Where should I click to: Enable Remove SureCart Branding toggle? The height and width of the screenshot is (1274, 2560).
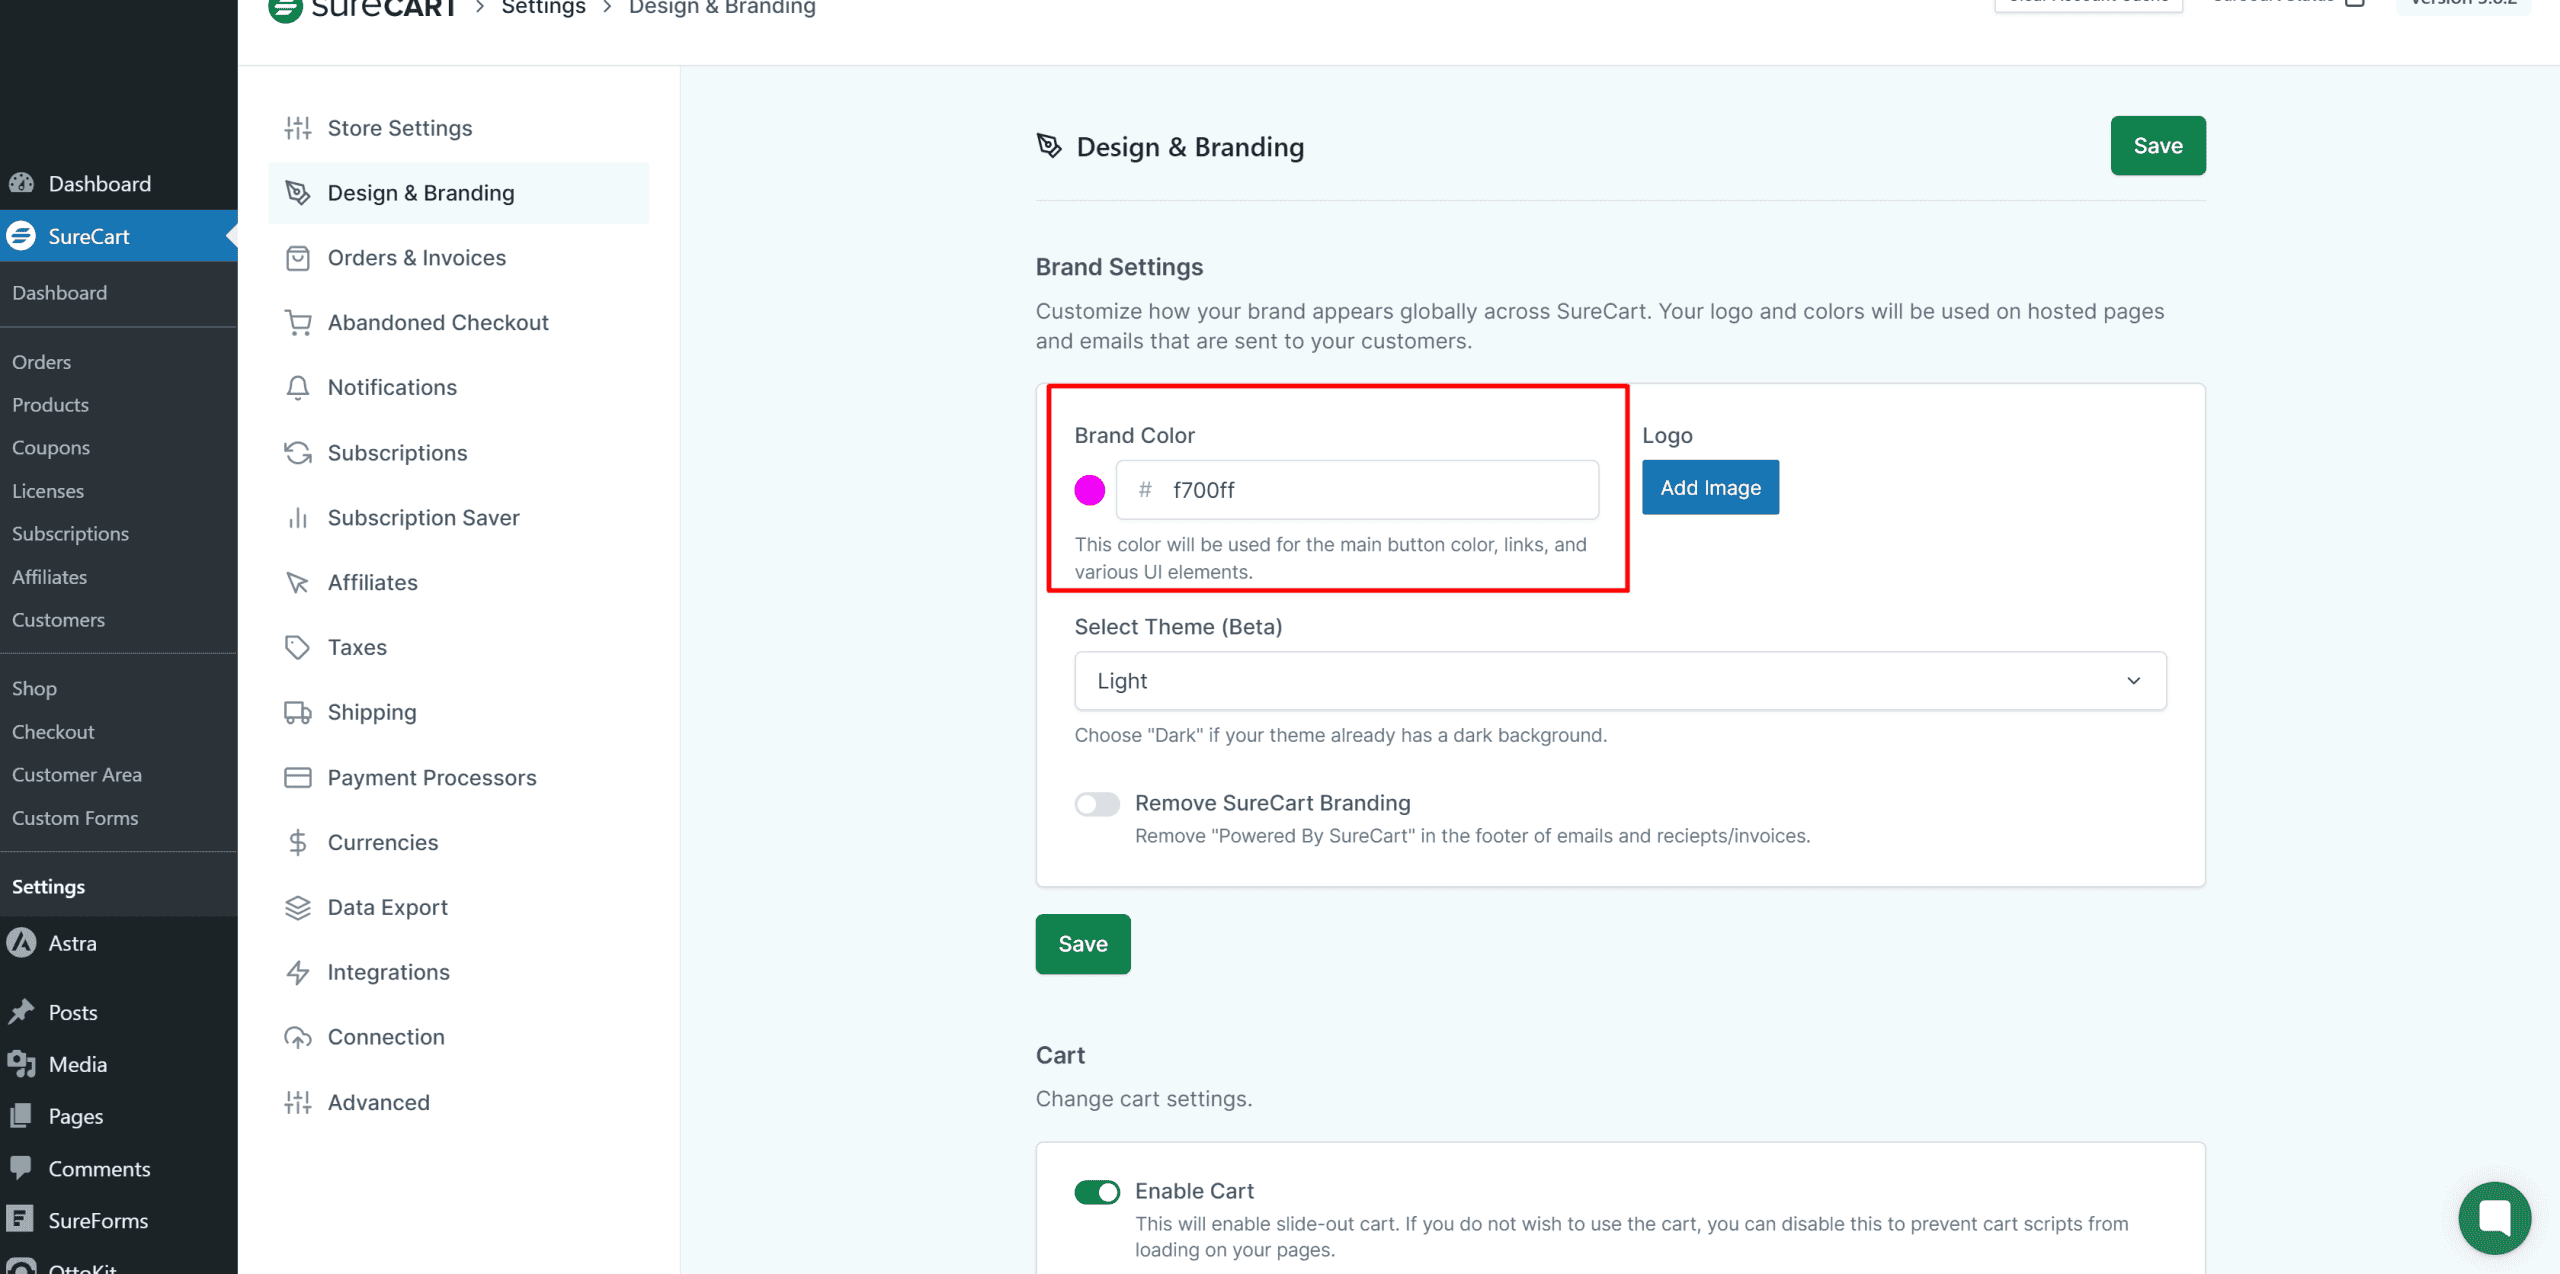[x=1097, y=804]
